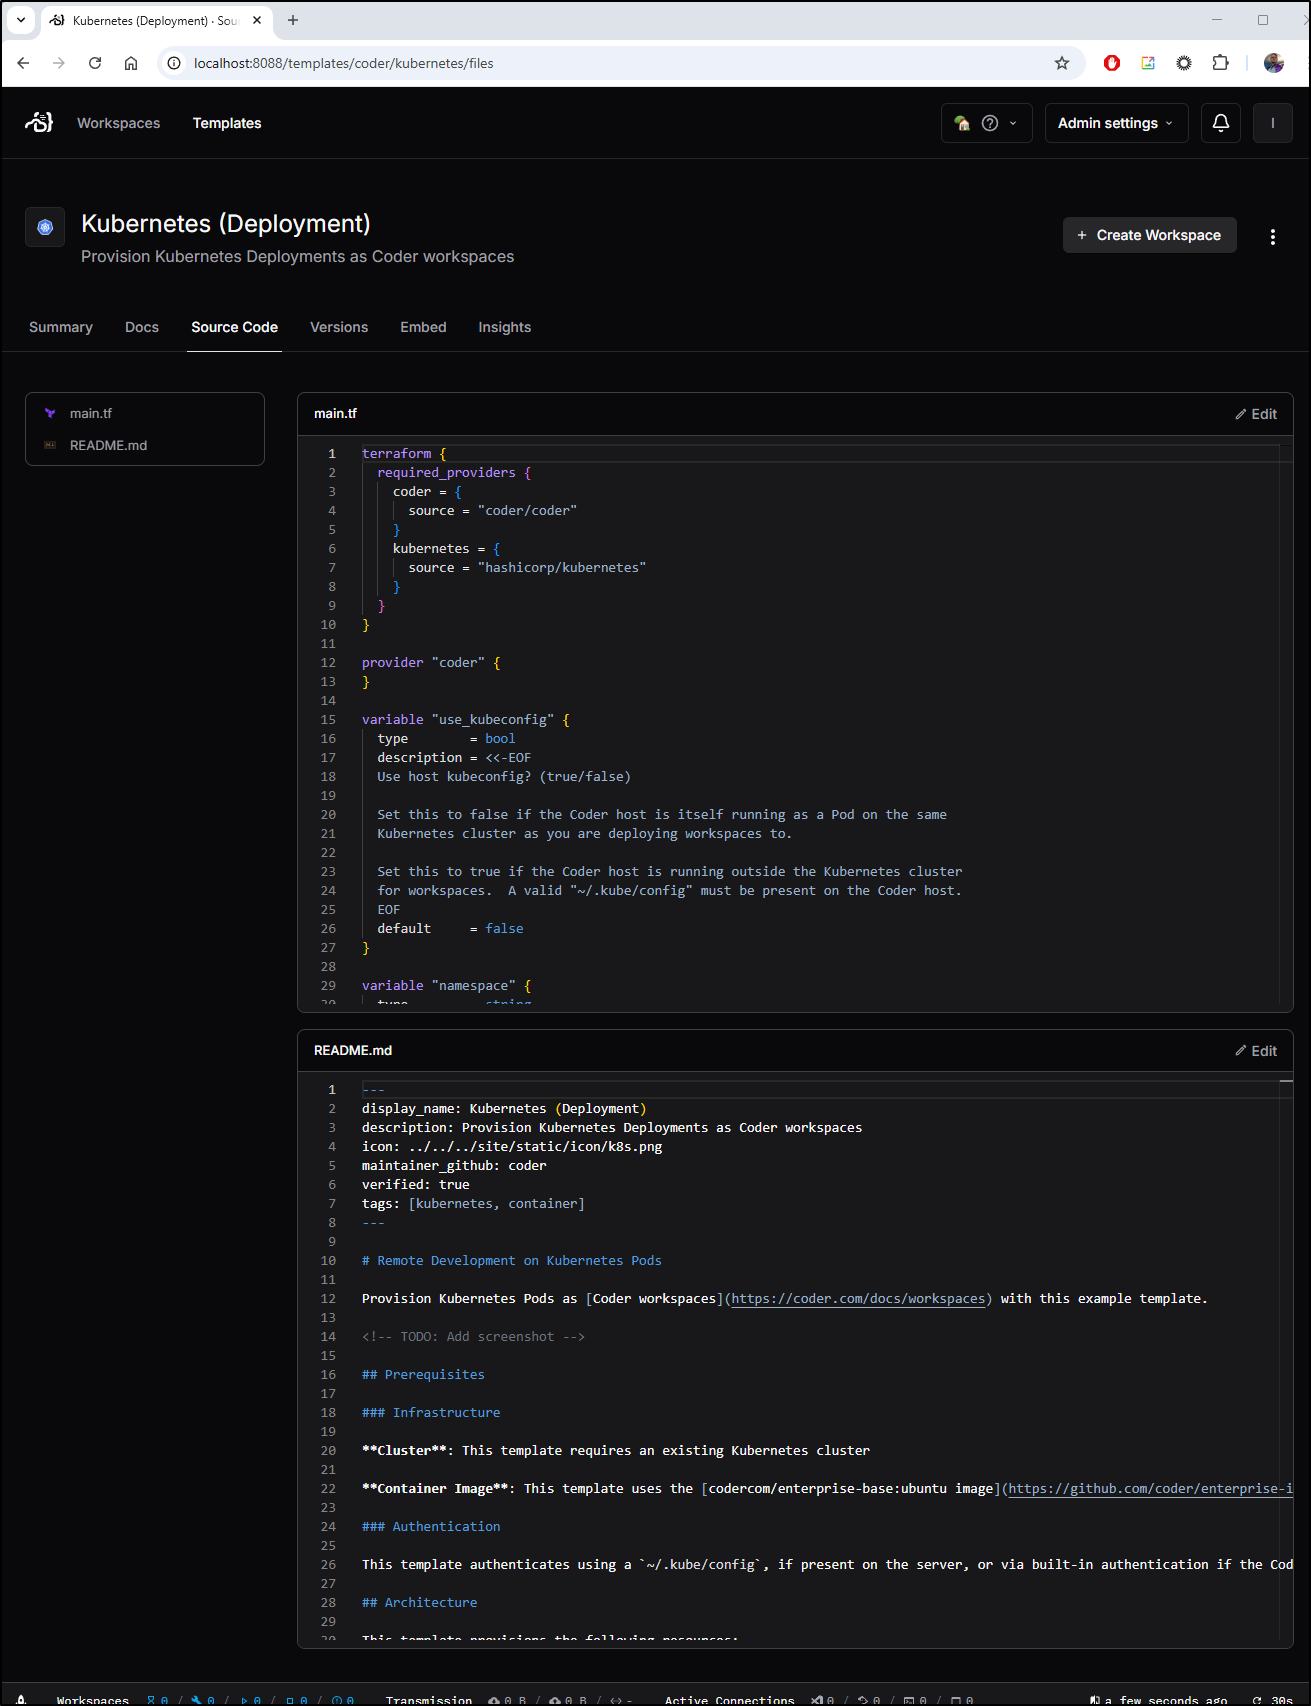This screenshot has height=1706, width=1311.
Task: Go back in browser history
Action: (23, 63)
